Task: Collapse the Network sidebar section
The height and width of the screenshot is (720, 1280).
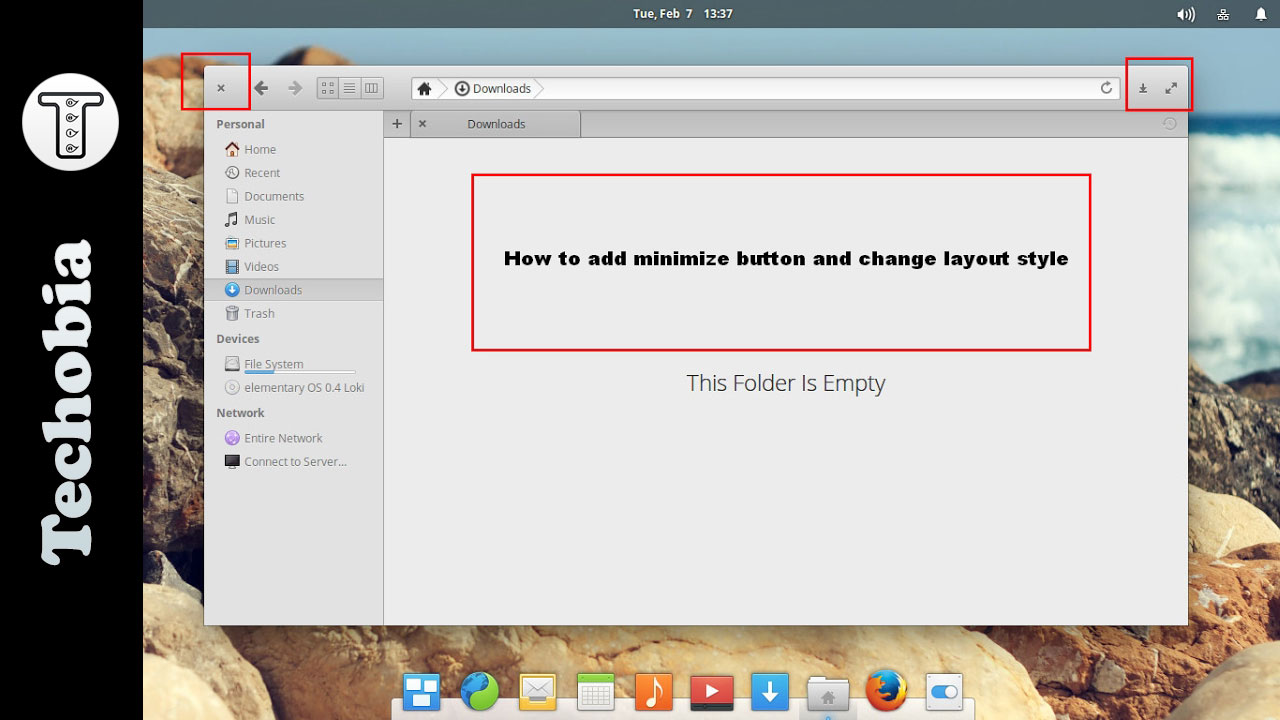Action: pyautogui.click(x=240, y=413)
